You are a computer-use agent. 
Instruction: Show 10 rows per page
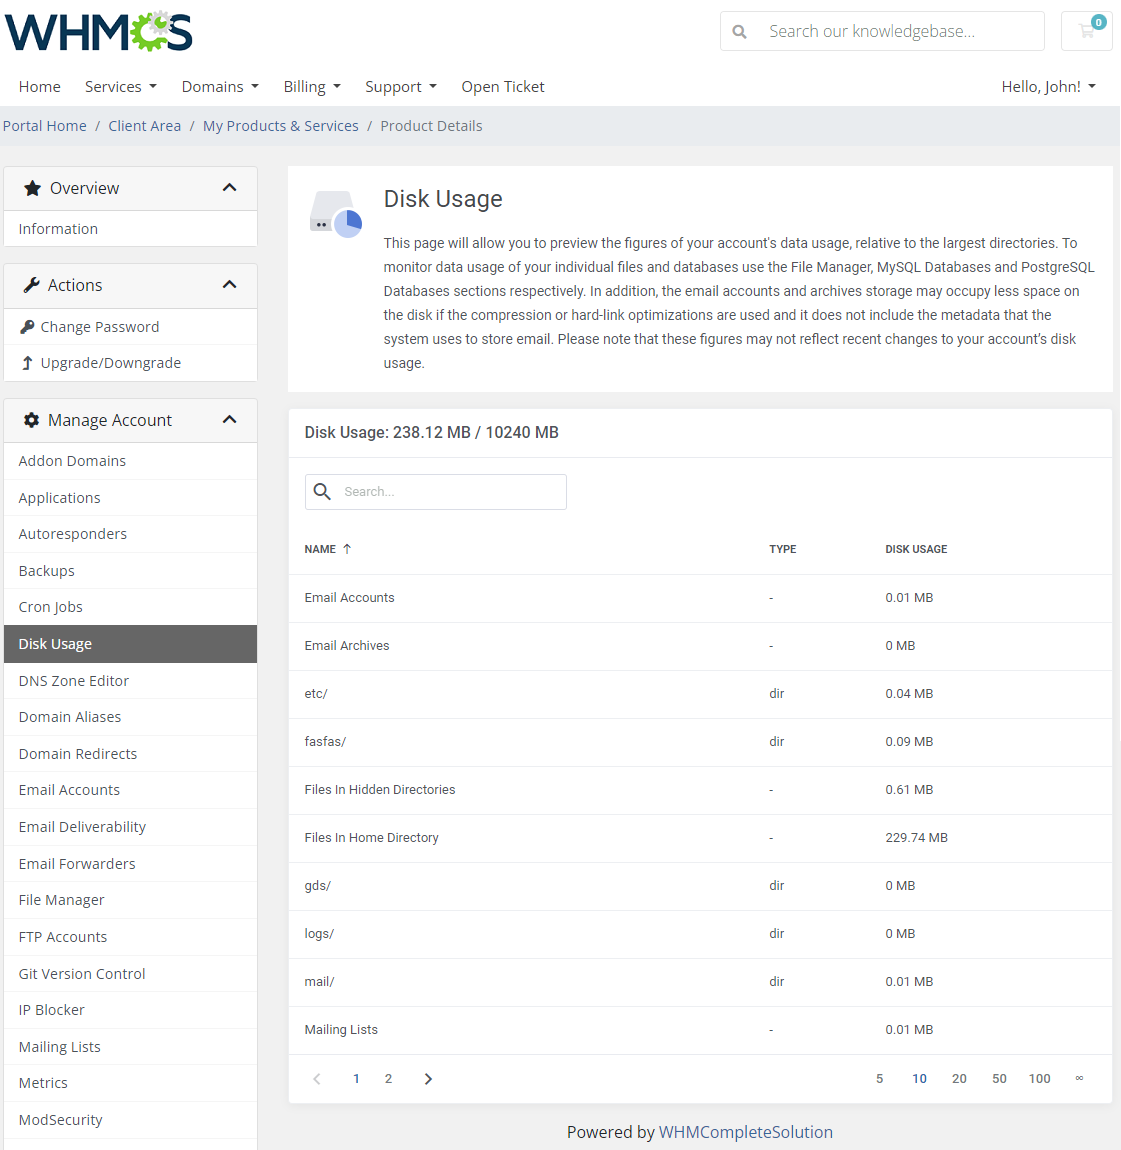(919, 1079)
